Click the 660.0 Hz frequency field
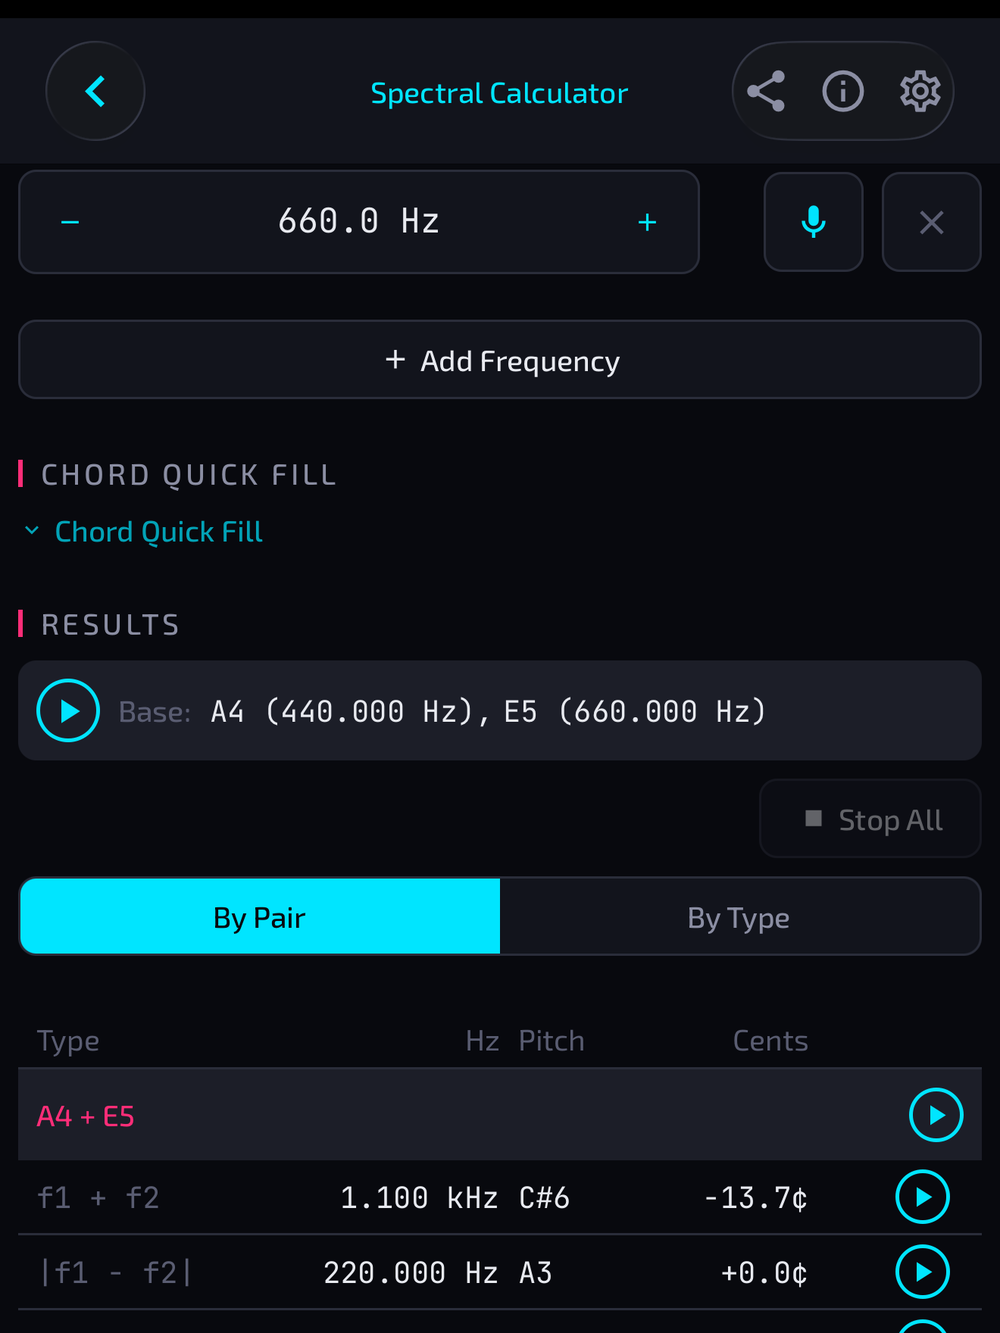The image size is (1000, 1333). (x=358, y=222)
